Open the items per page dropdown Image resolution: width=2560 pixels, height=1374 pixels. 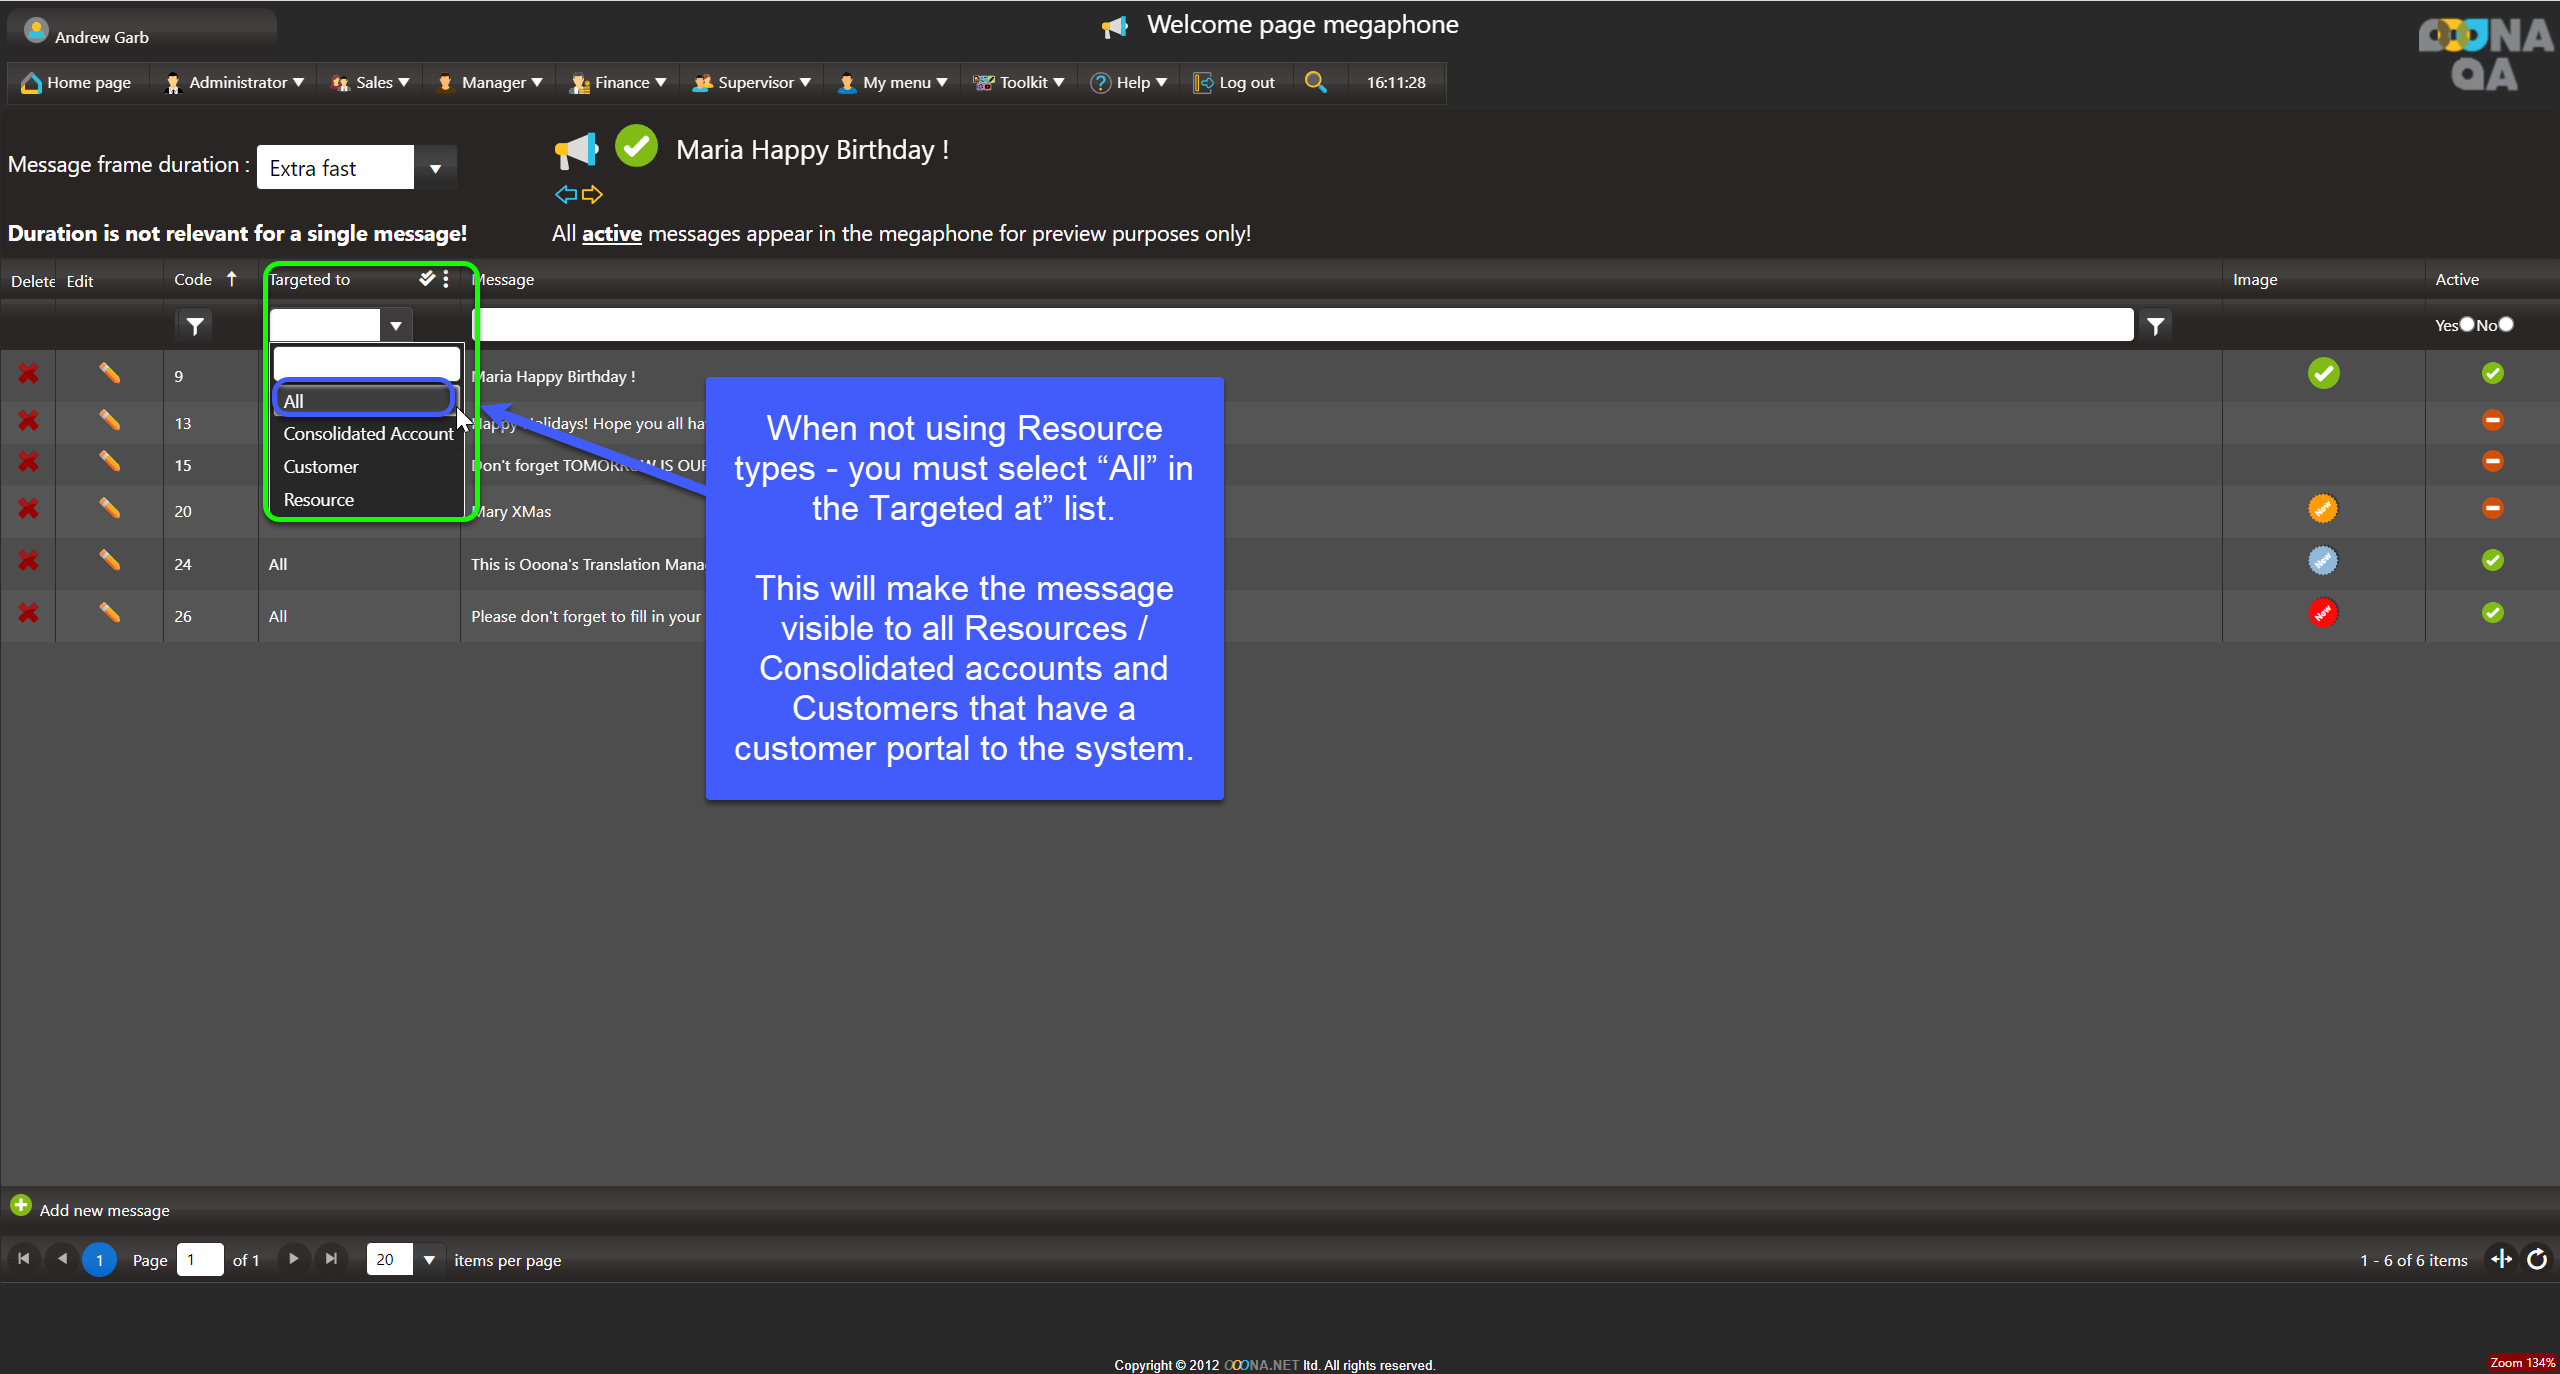429,1260
